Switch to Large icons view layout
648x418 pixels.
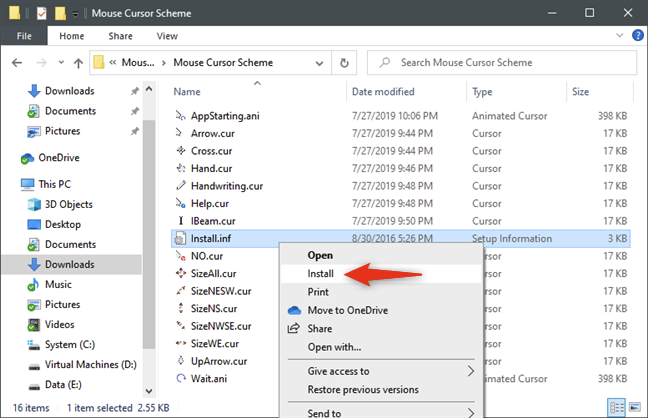pos(634,408)
